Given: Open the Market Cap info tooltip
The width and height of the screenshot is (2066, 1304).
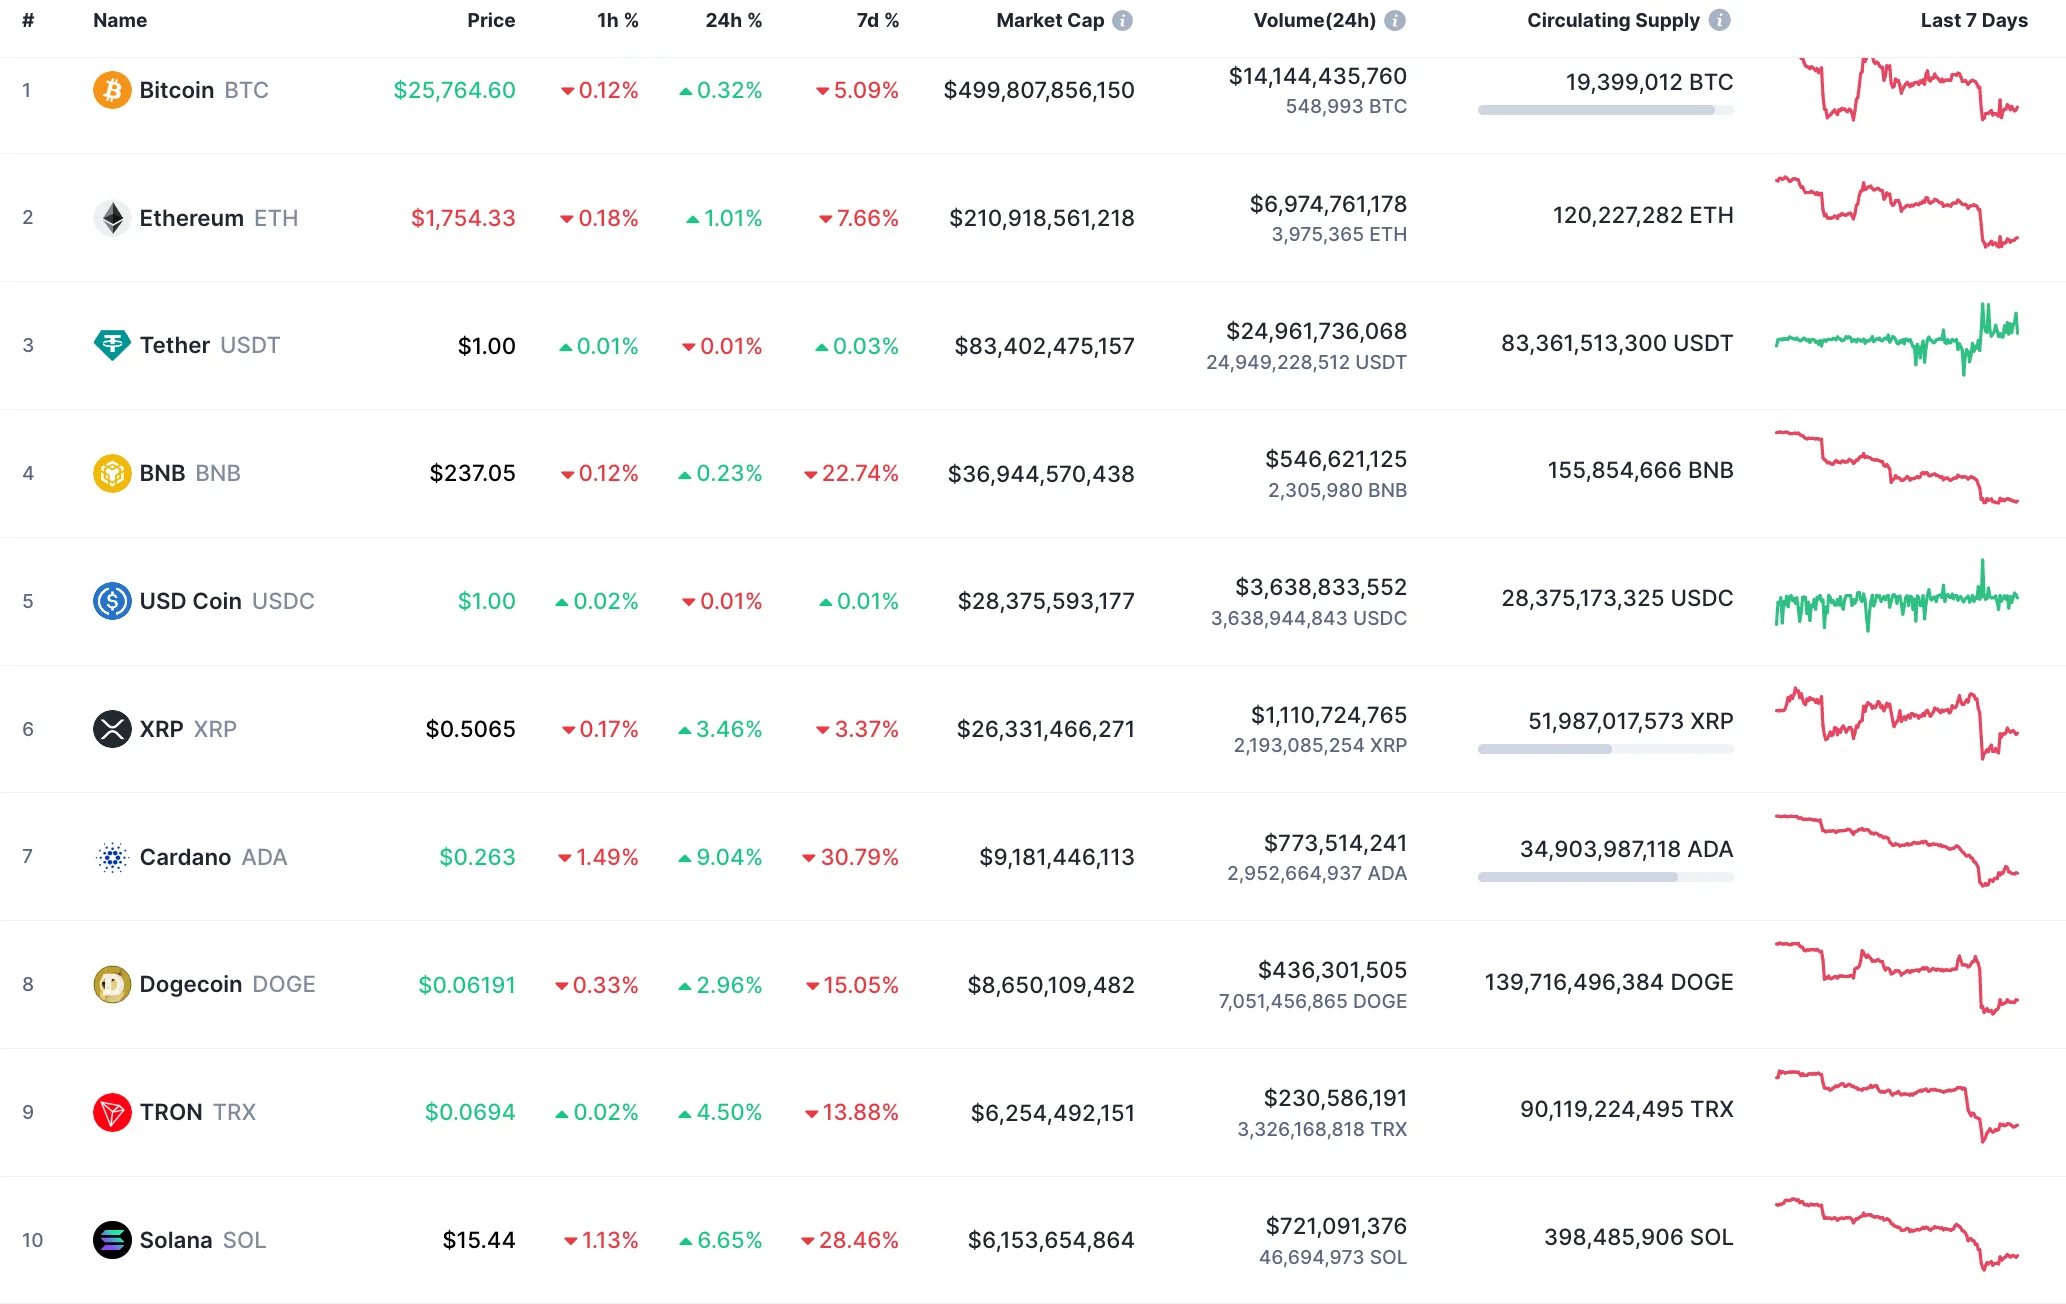Looking at the screenshot, I should click(x=1124, y=19).
